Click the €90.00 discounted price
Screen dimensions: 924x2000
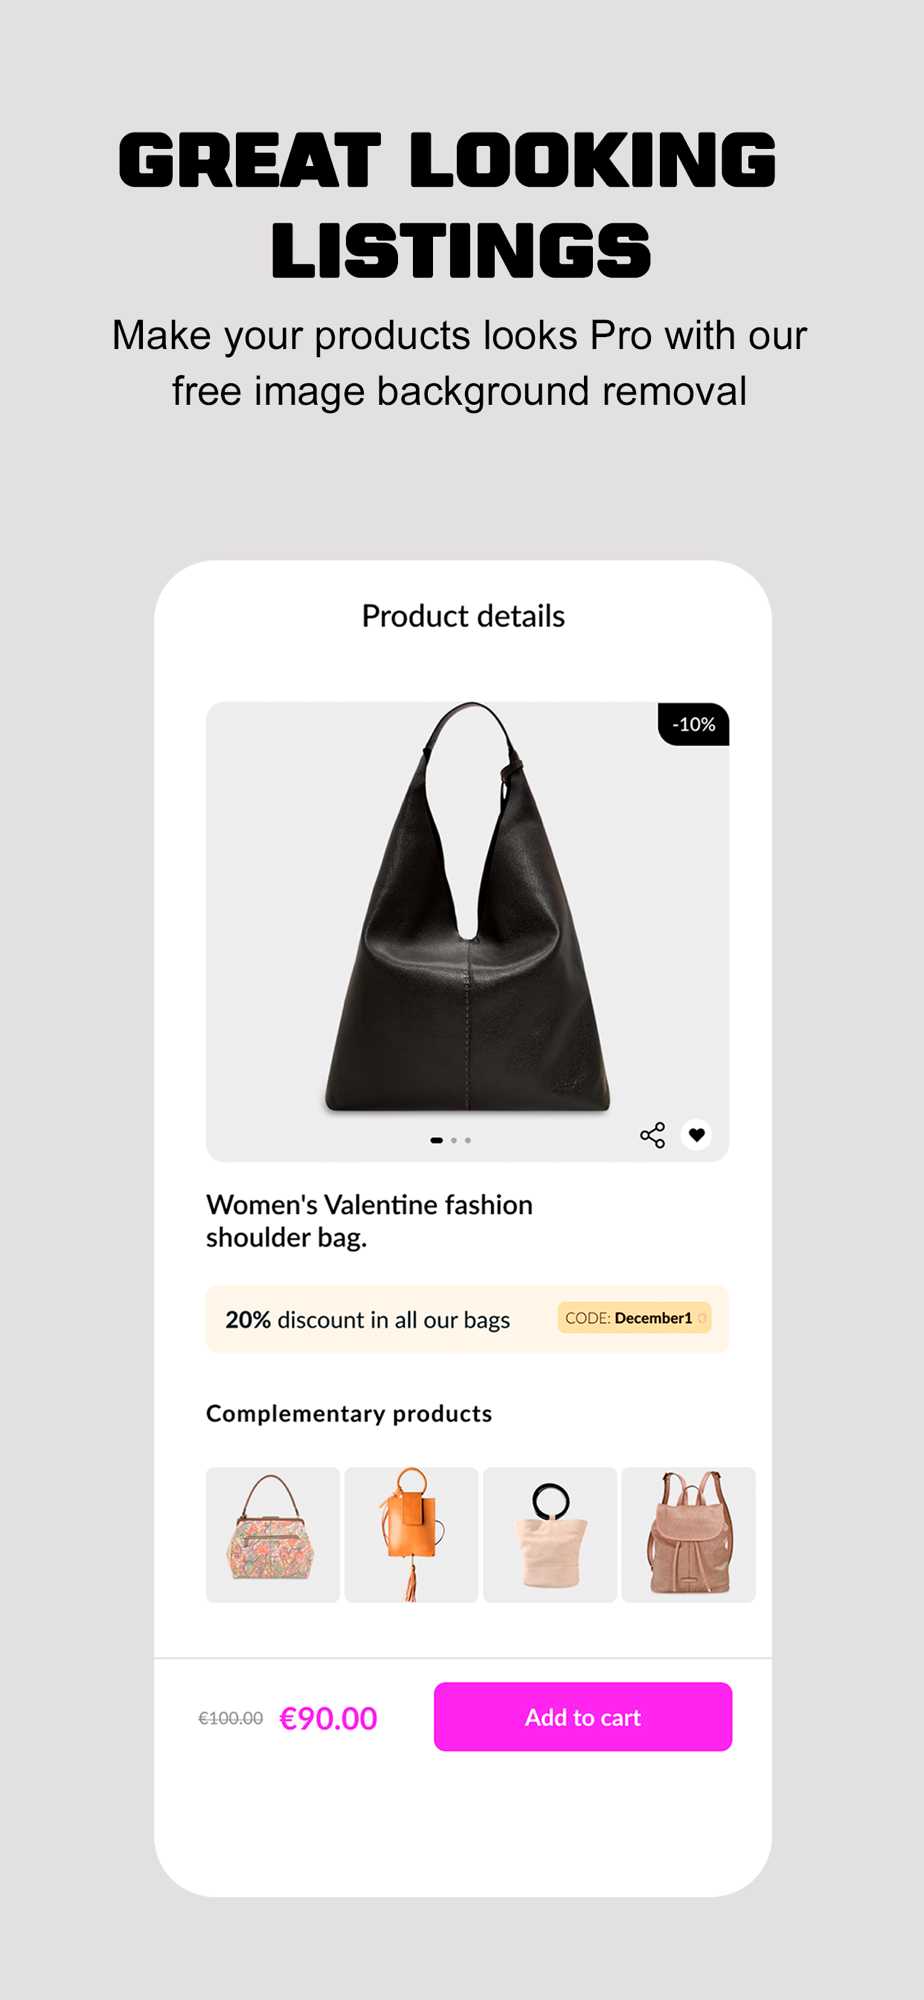pyautogui.click(x=328, y=1718)
